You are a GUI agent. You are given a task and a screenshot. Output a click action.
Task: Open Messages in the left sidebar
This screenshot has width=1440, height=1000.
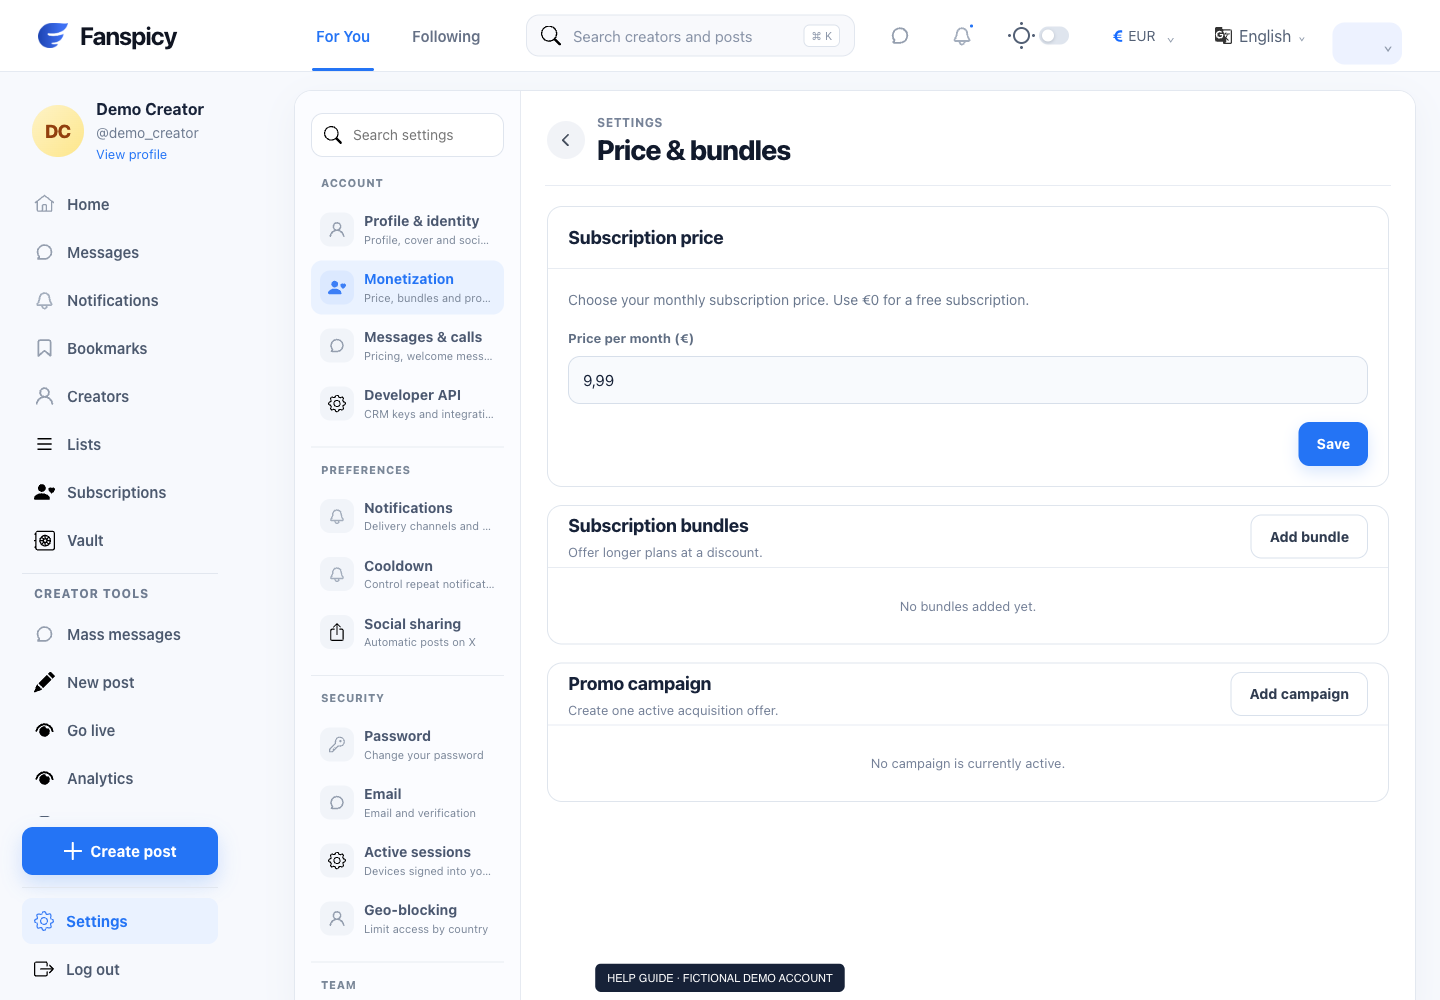click(120, 252)
